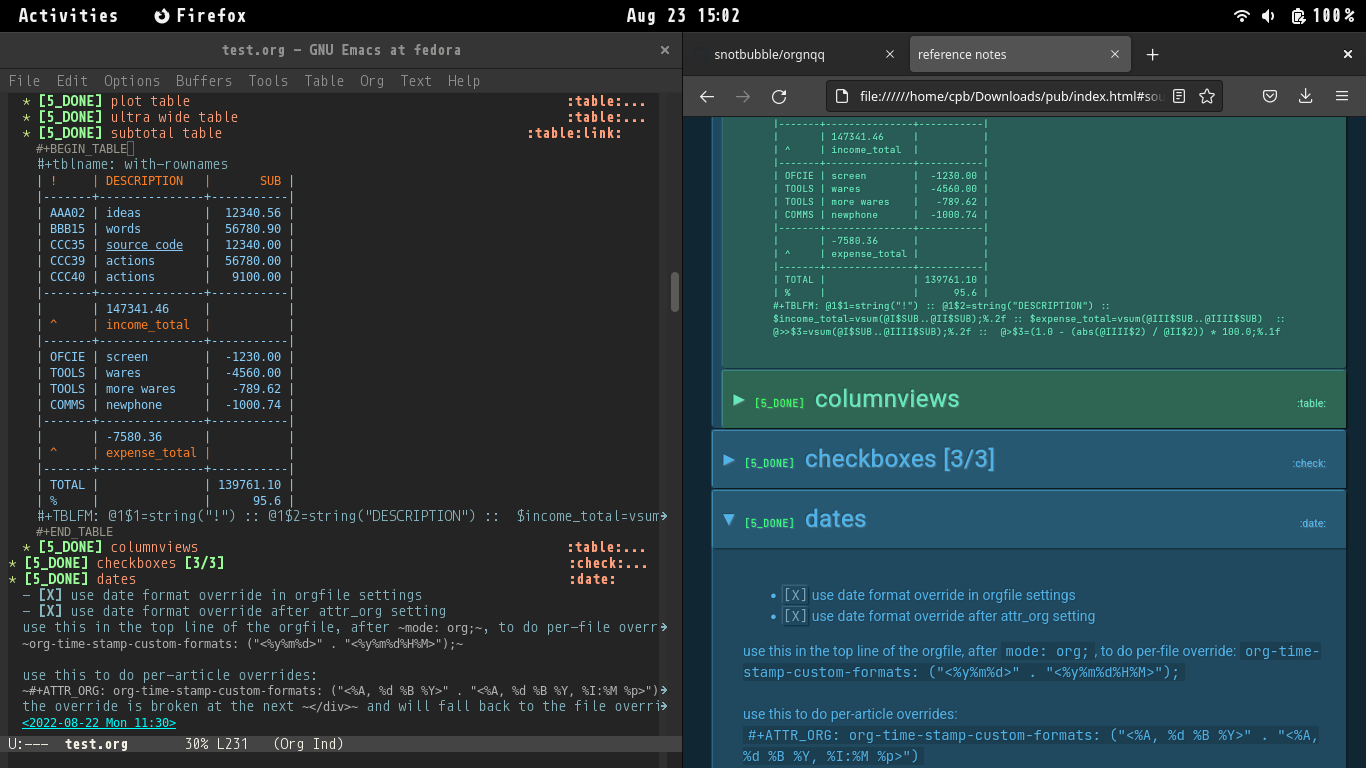
Task: Click timestamp <2022-08-22 Mon 11:30> in Emacs
Action: coord(99,723)
